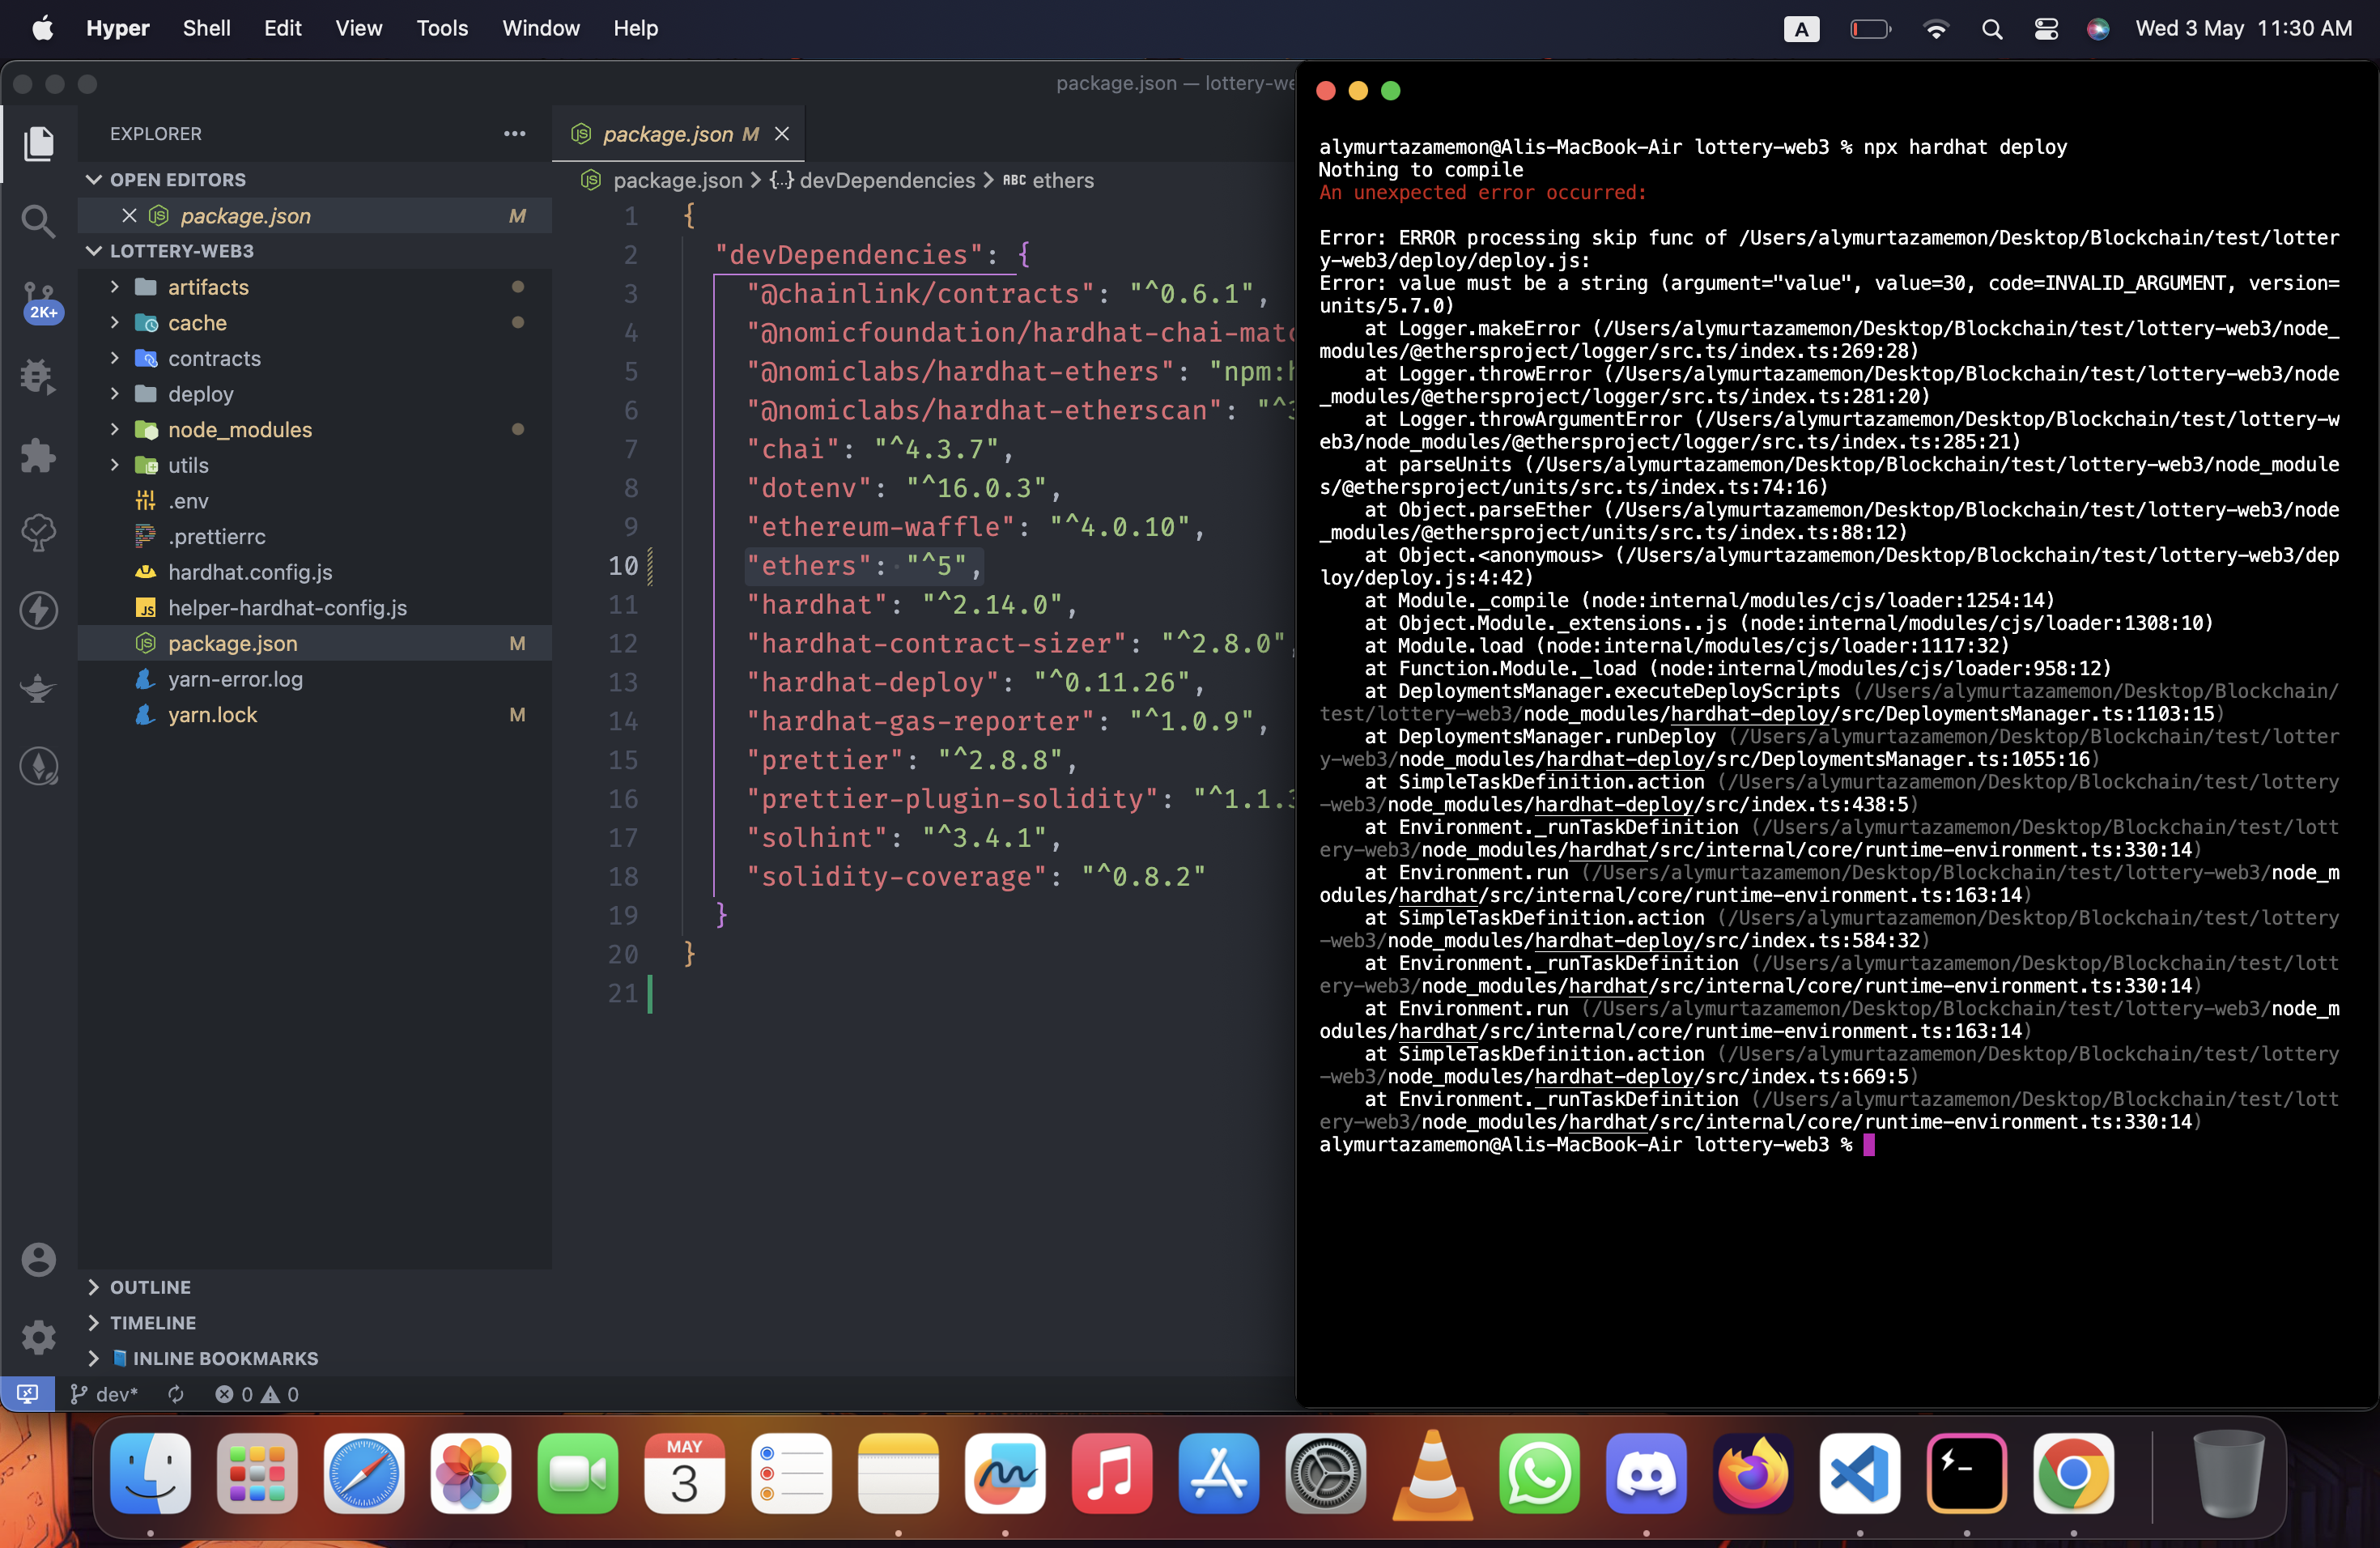This screenshot has width=2380, height=1548.
Task: Open Launchpad from the Dock
Action: coord(257,1473)
